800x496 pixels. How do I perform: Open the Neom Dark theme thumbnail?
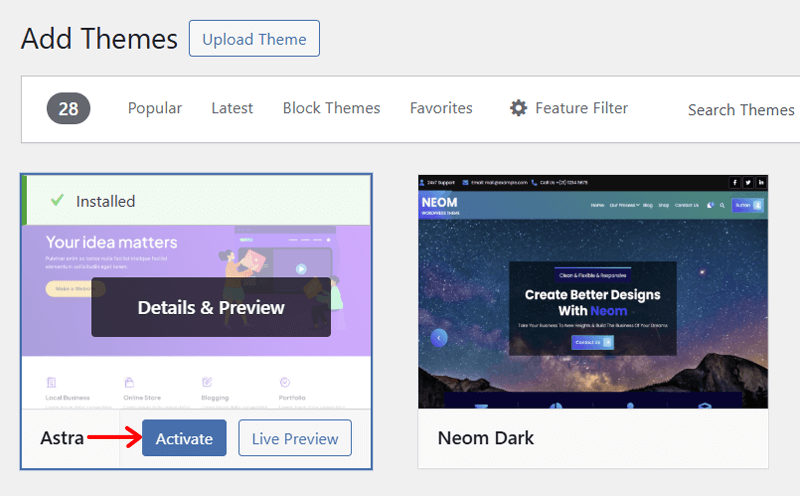[593, 291]
